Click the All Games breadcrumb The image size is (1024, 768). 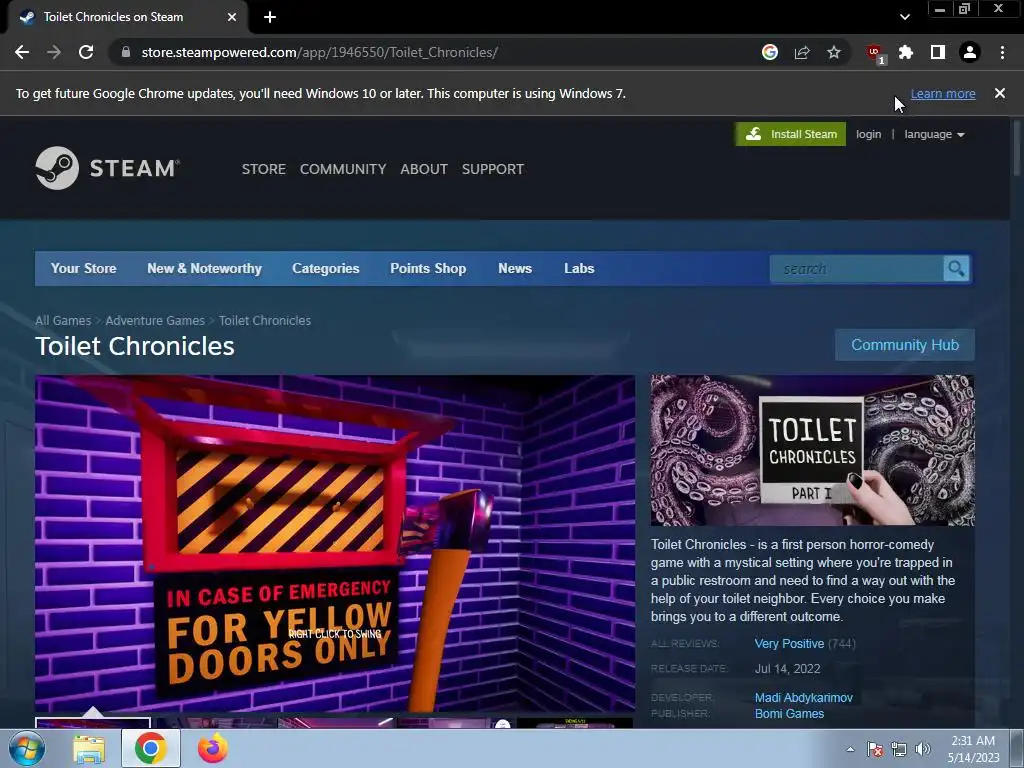click(63, 321)
